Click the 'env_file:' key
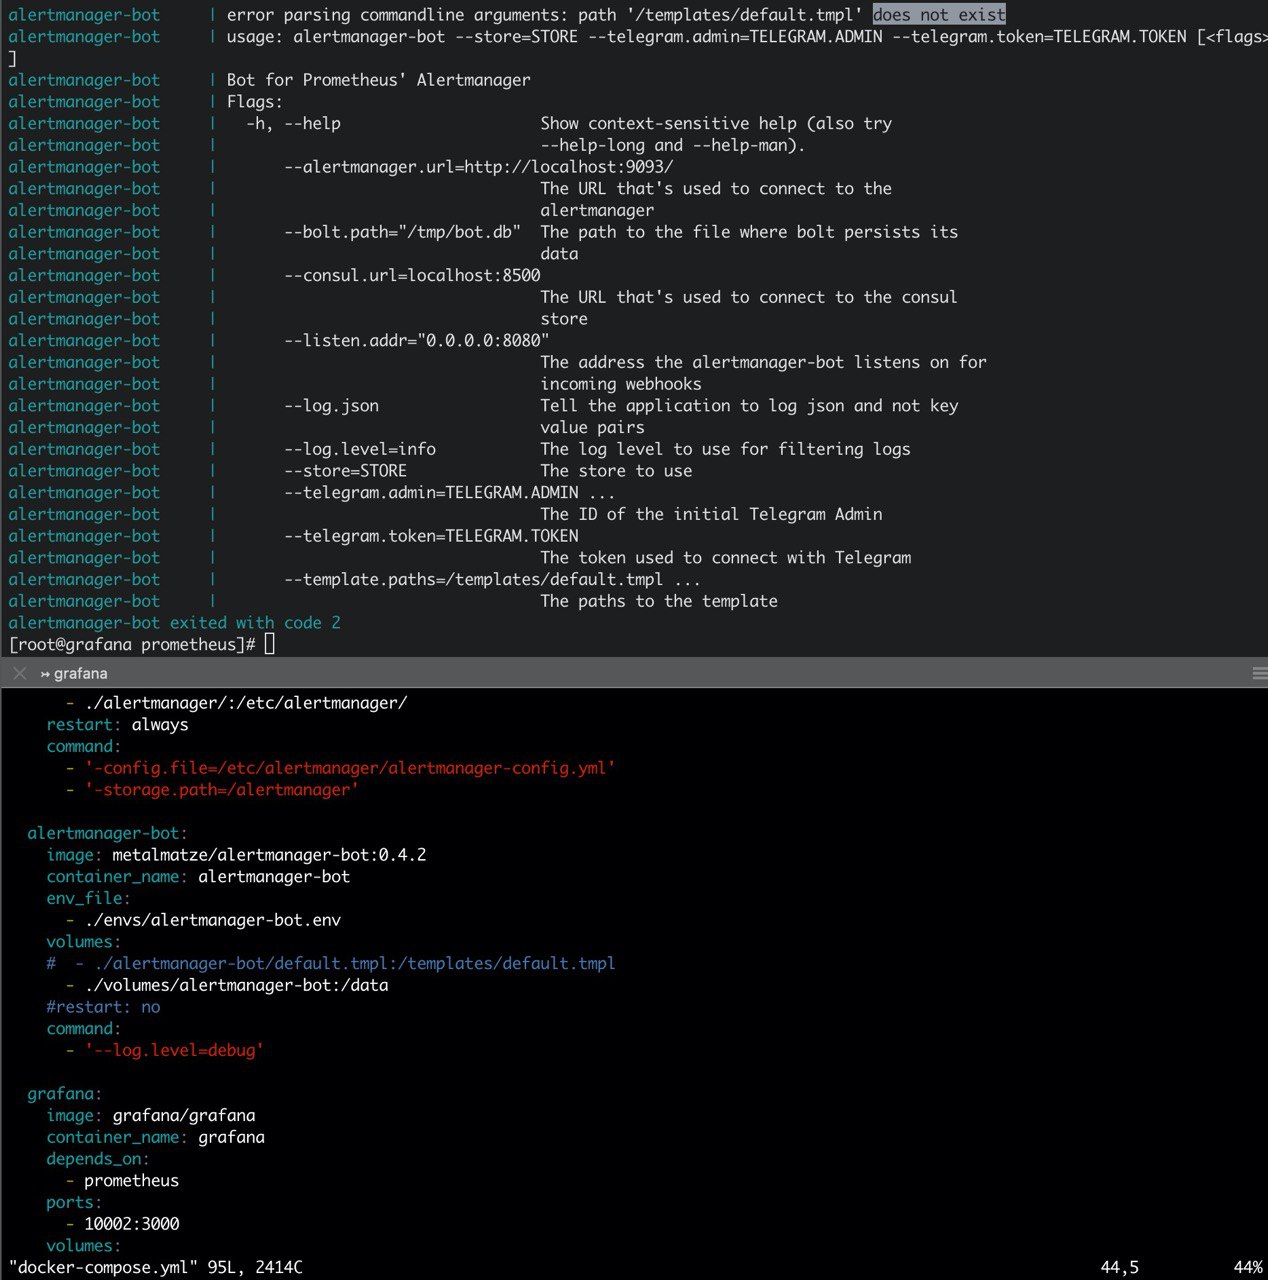The width and height of the screenshot is (1268, 1280). click(x=88, y=898)
